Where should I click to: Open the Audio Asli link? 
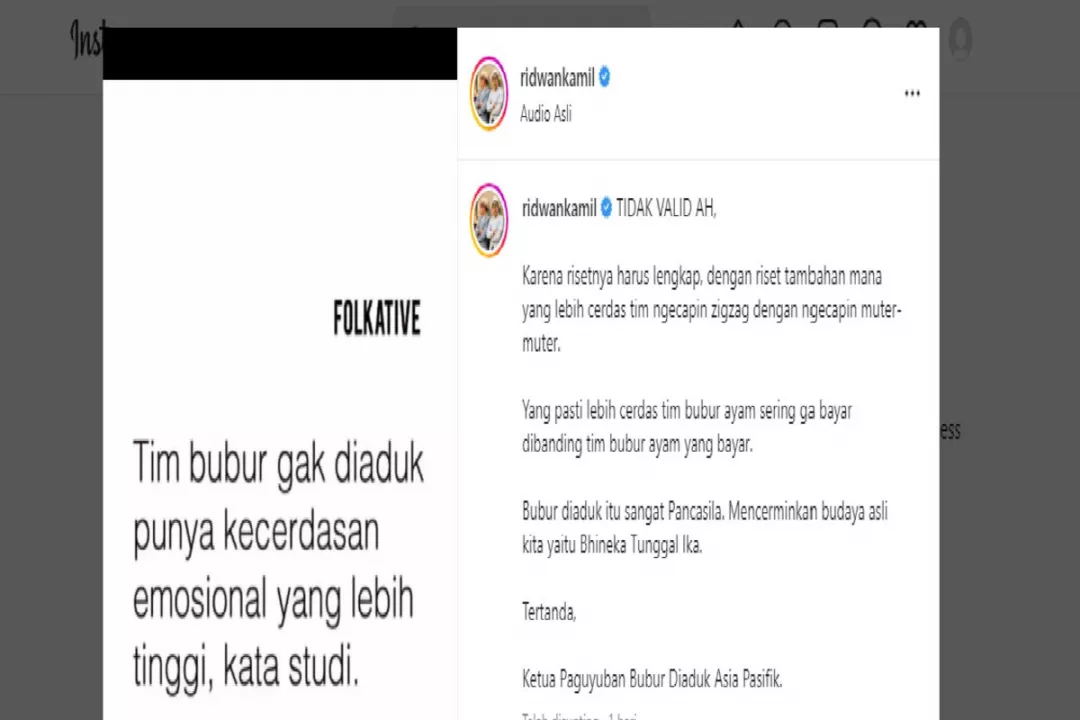(546, 114)
